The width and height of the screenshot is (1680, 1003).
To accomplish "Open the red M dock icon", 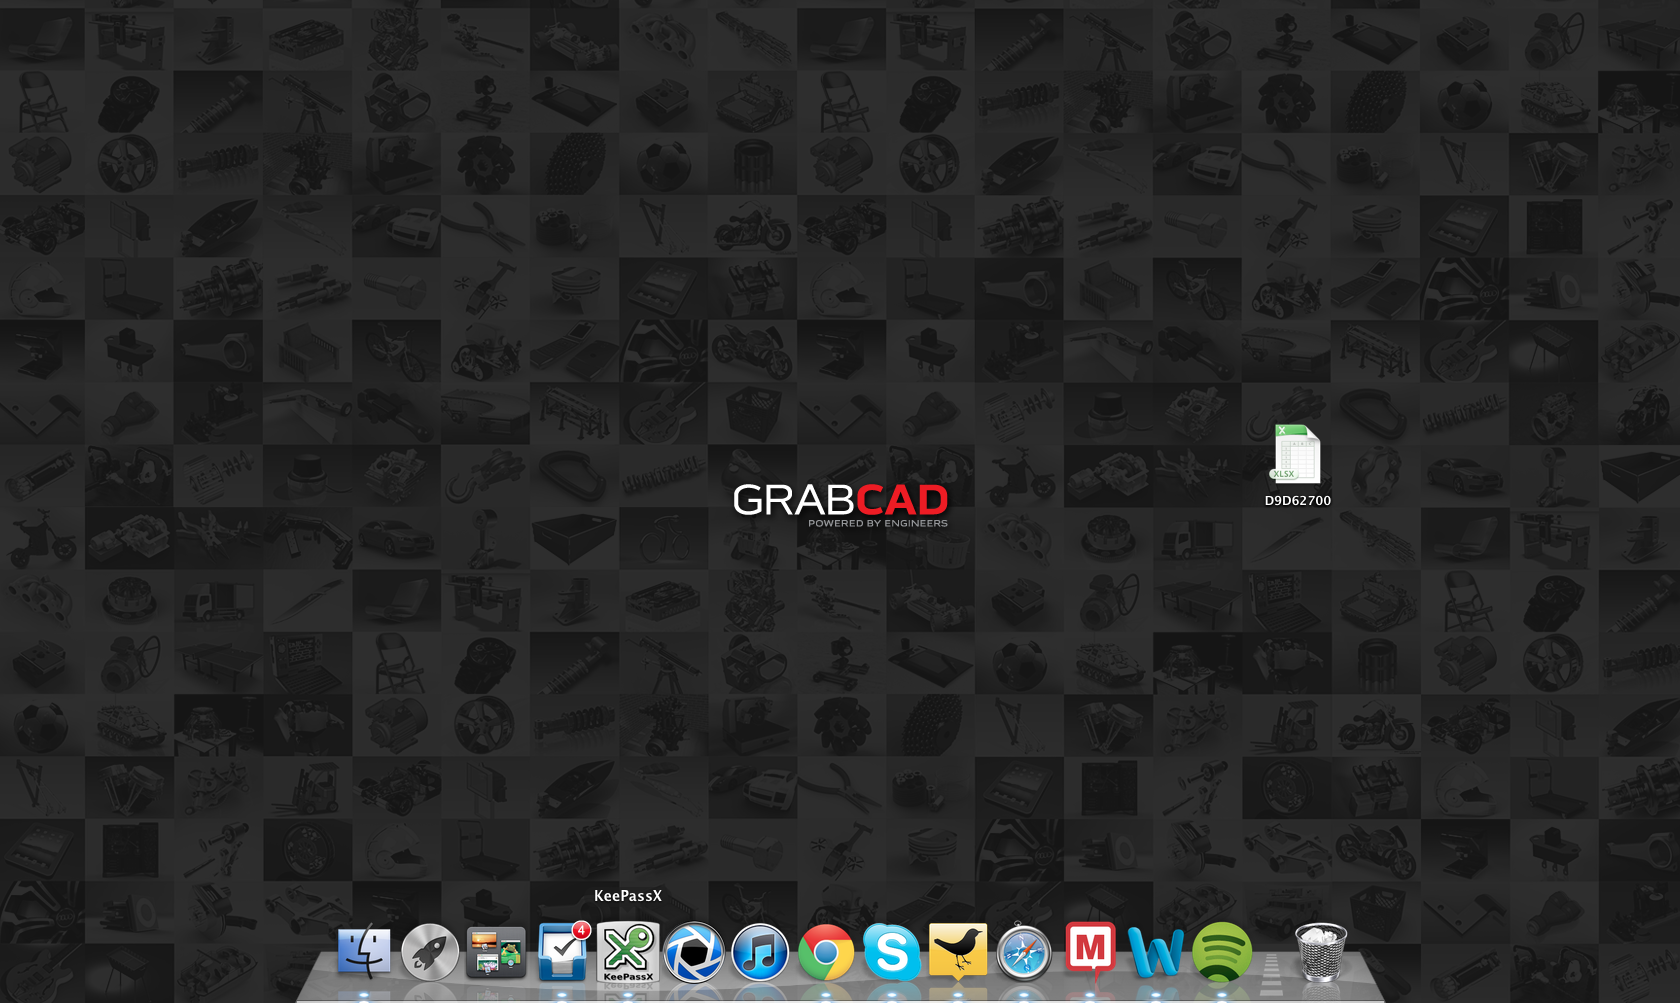I will [1090, 949].
